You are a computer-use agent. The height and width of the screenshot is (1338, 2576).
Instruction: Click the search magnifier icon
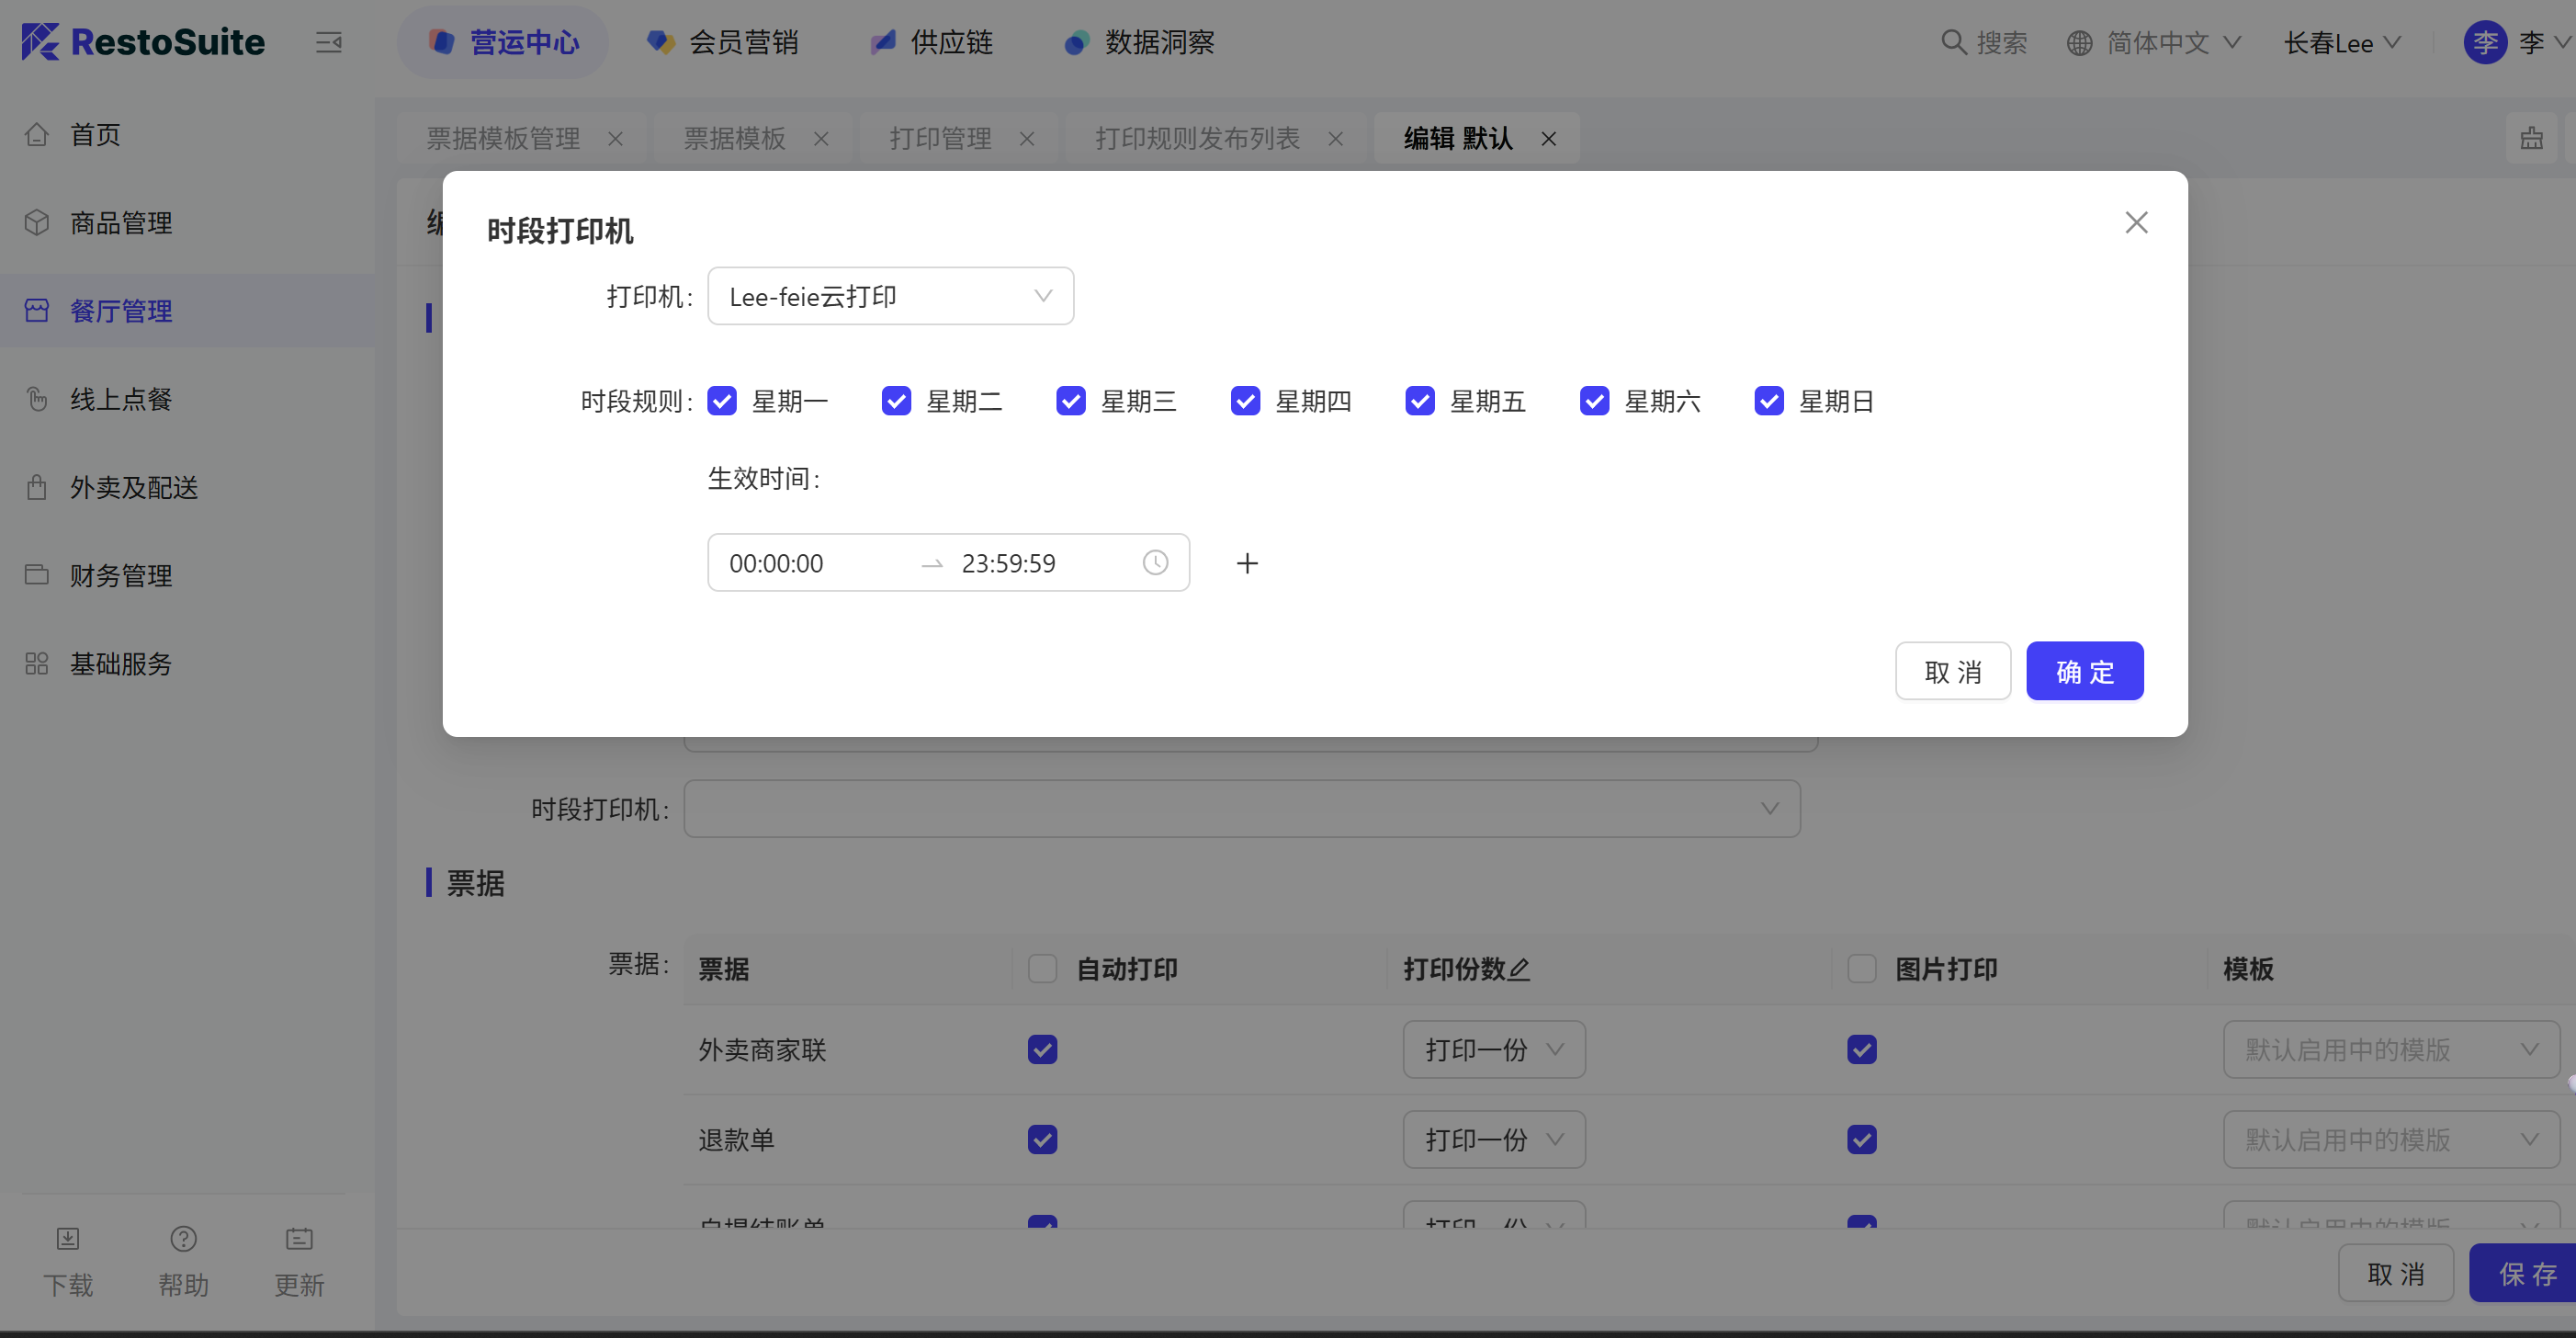(x=1953, y=42)
